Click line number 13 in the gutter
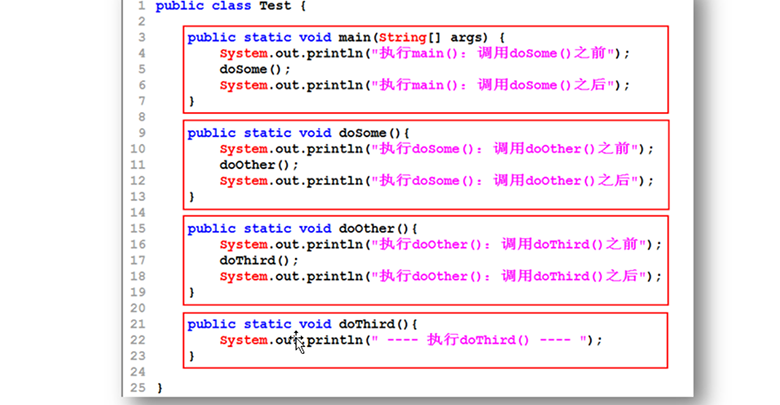The width and height of the screenshot is (780, 405). pyautogui.click(x=138, y=196)
